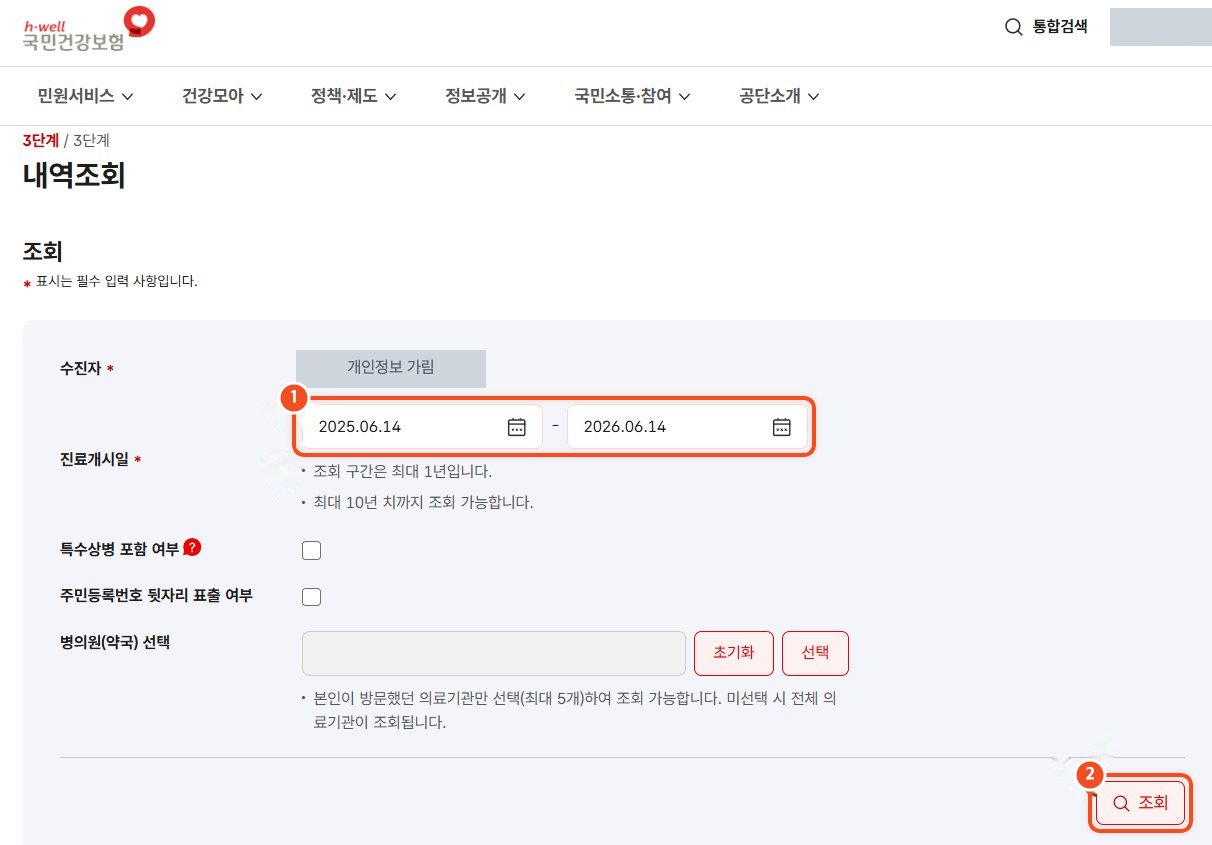Click the 초기화 button
1212x845 pixels.
coord(734,653)
